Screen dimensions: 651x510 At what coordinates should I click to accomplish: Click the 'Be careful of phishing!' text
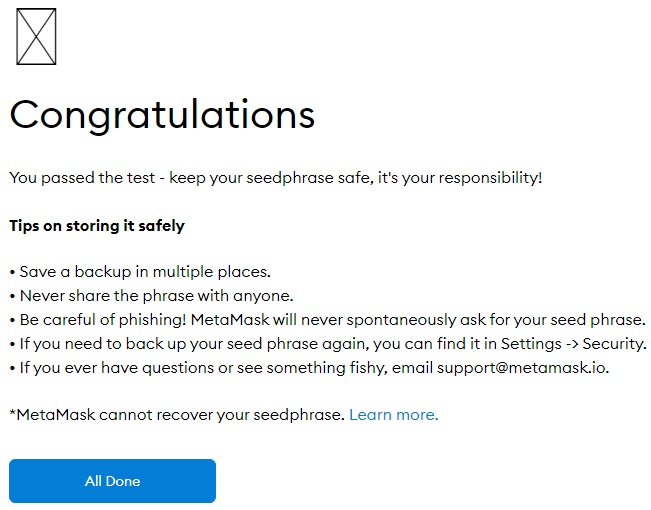click(x=103, y=320)
